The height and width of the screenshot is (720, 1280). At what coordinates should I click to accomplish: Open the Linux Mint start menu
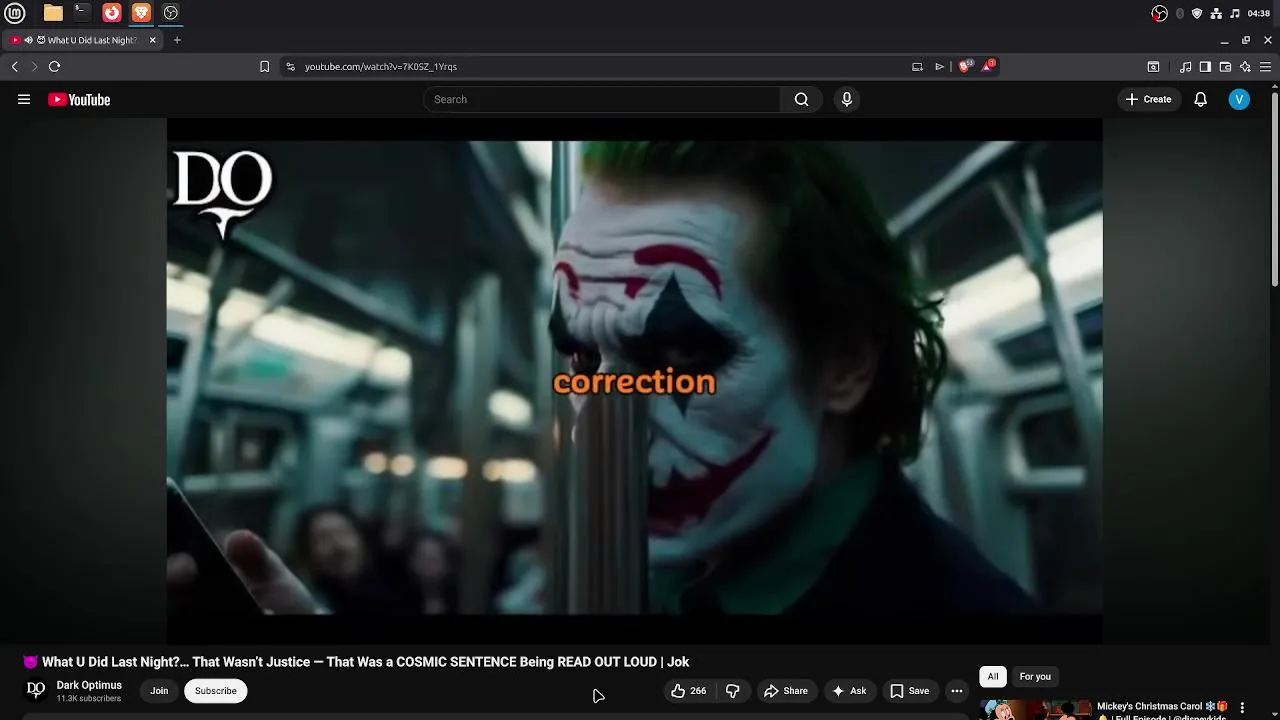pos(15,13)
